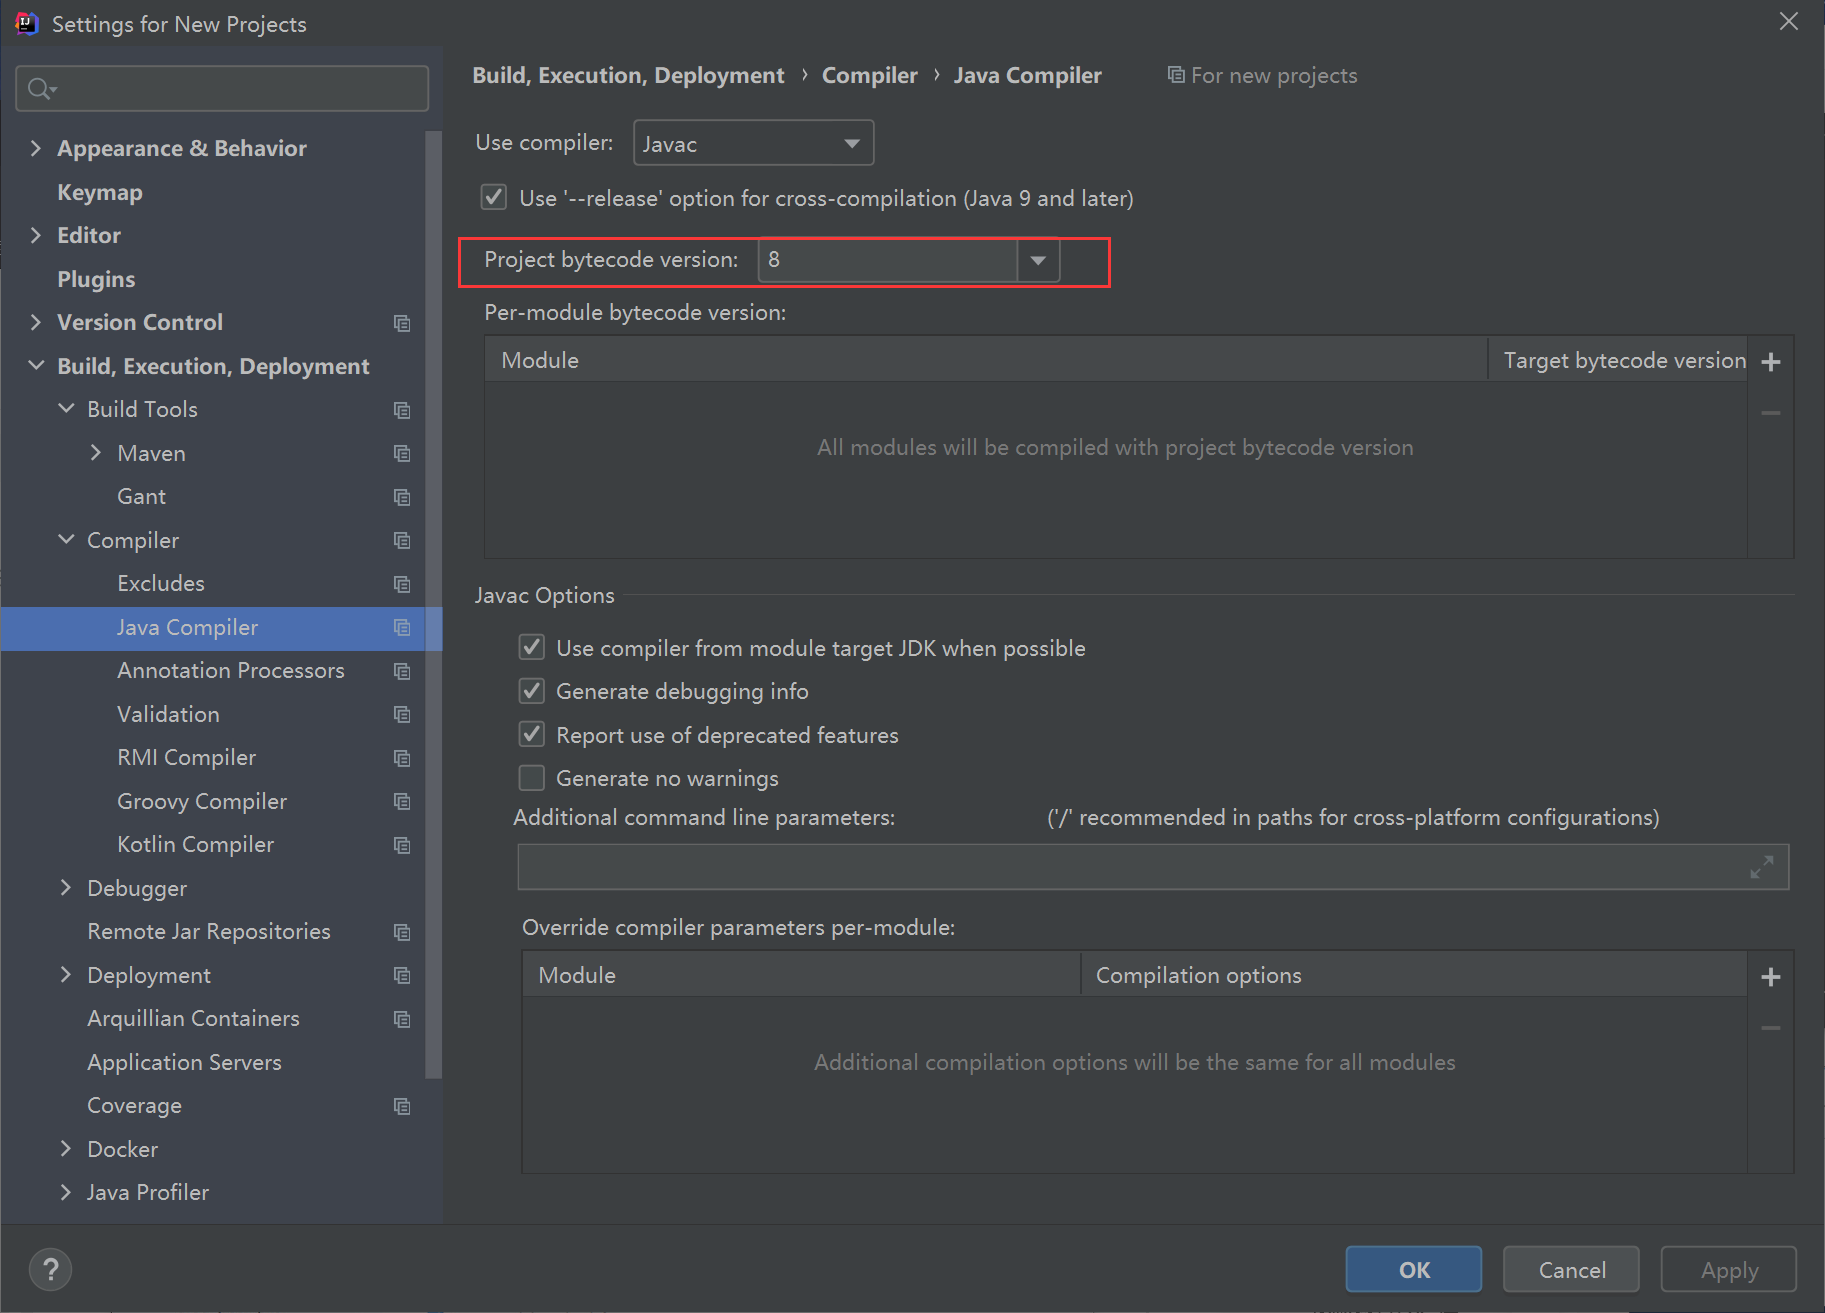The height and width of the screenshot is (1313, 1825).
Task: Click the per-project icon beside RMI Compiler
Action: point(402,758)
